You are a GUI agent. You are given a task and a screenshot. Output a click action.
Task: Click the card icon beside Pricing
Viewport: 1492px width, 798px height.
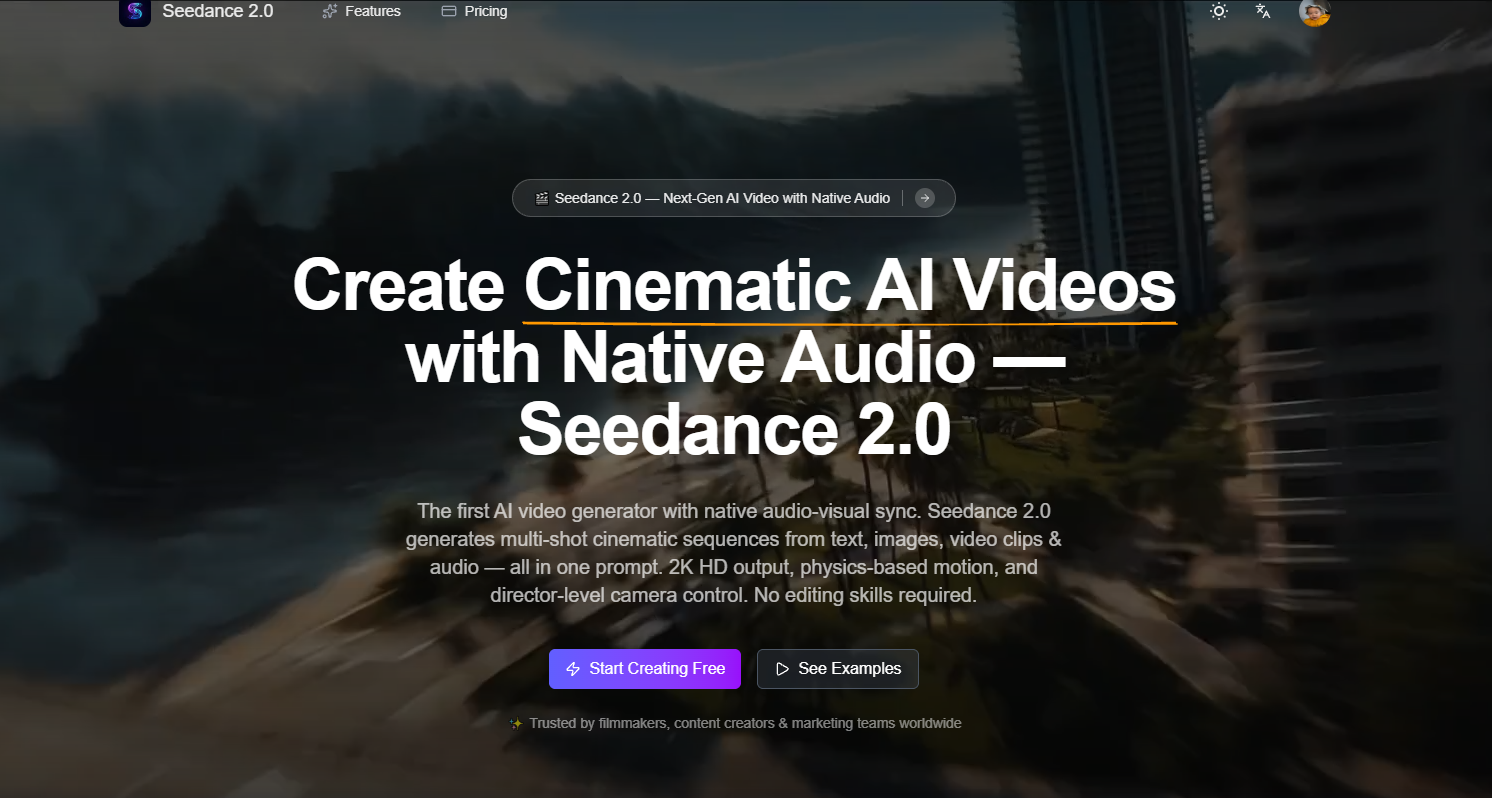click(x=449, y=11)
